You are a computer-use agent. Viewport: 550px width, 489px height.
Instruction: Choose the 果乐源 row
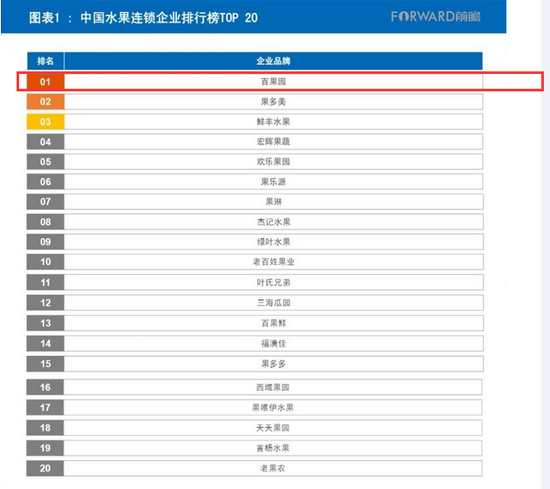click(x=255, y=182)
